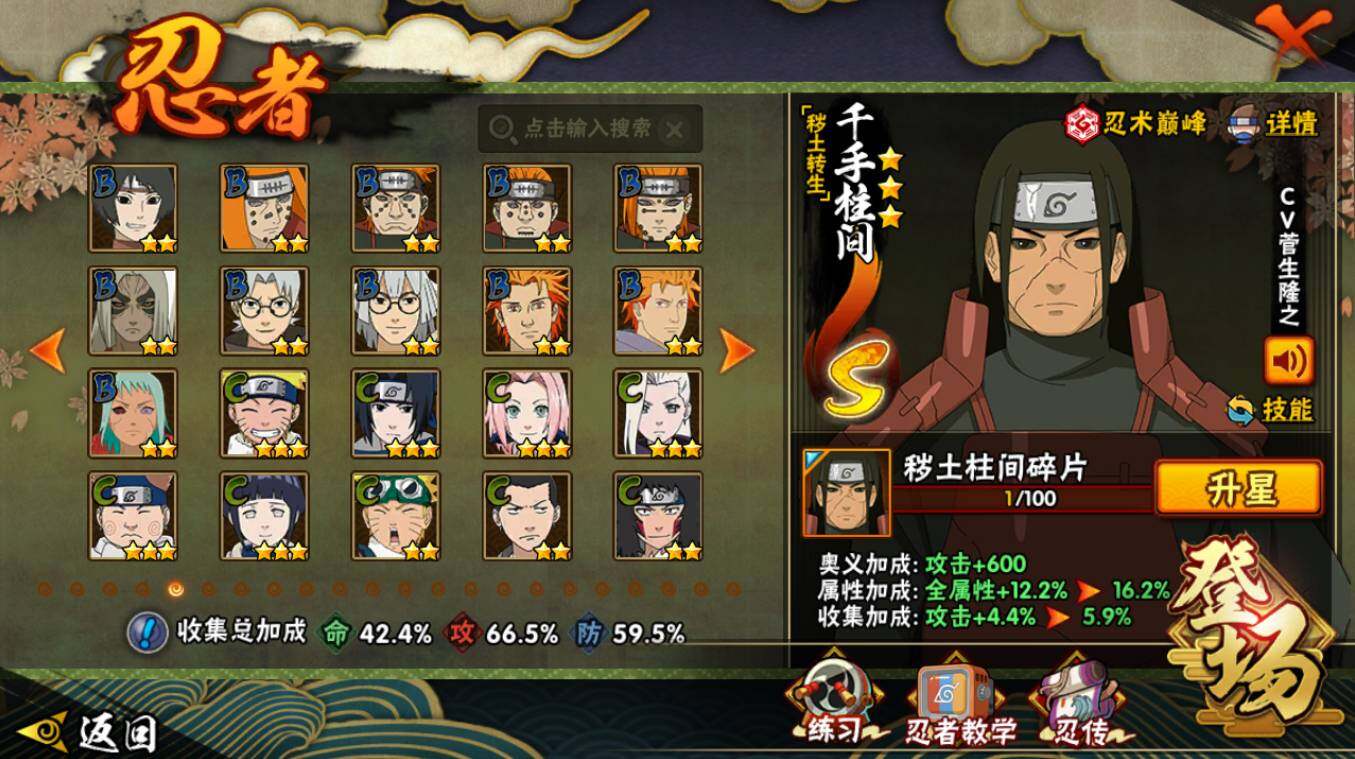Clear the search field with X
The height and width of the screenshot is (759, 1355).
pyautogui.click(x=676, y=129)
